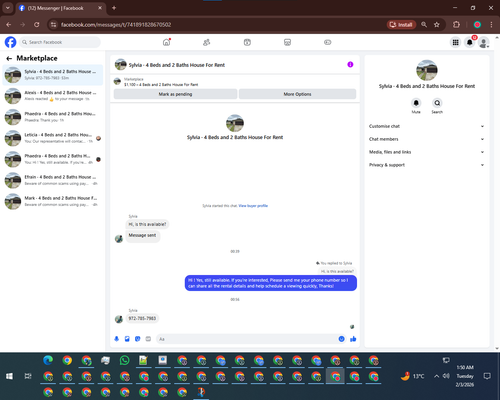The image size is (500, 400).
Task: Search in conversation with magnifier icon
Action: point(437,103)
